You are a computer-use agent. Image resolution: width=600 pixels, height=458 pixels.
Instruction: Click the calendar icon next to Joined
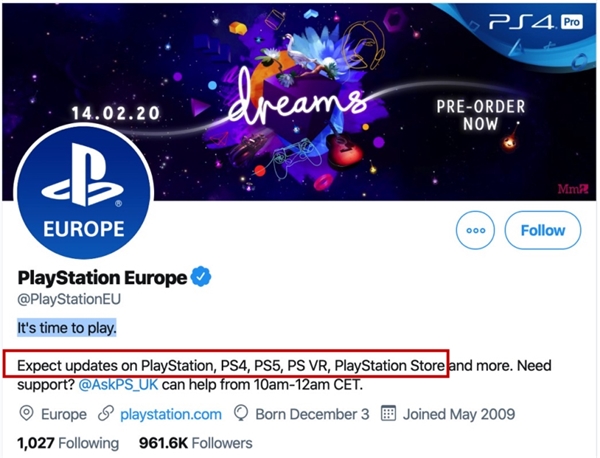[390, 413]
